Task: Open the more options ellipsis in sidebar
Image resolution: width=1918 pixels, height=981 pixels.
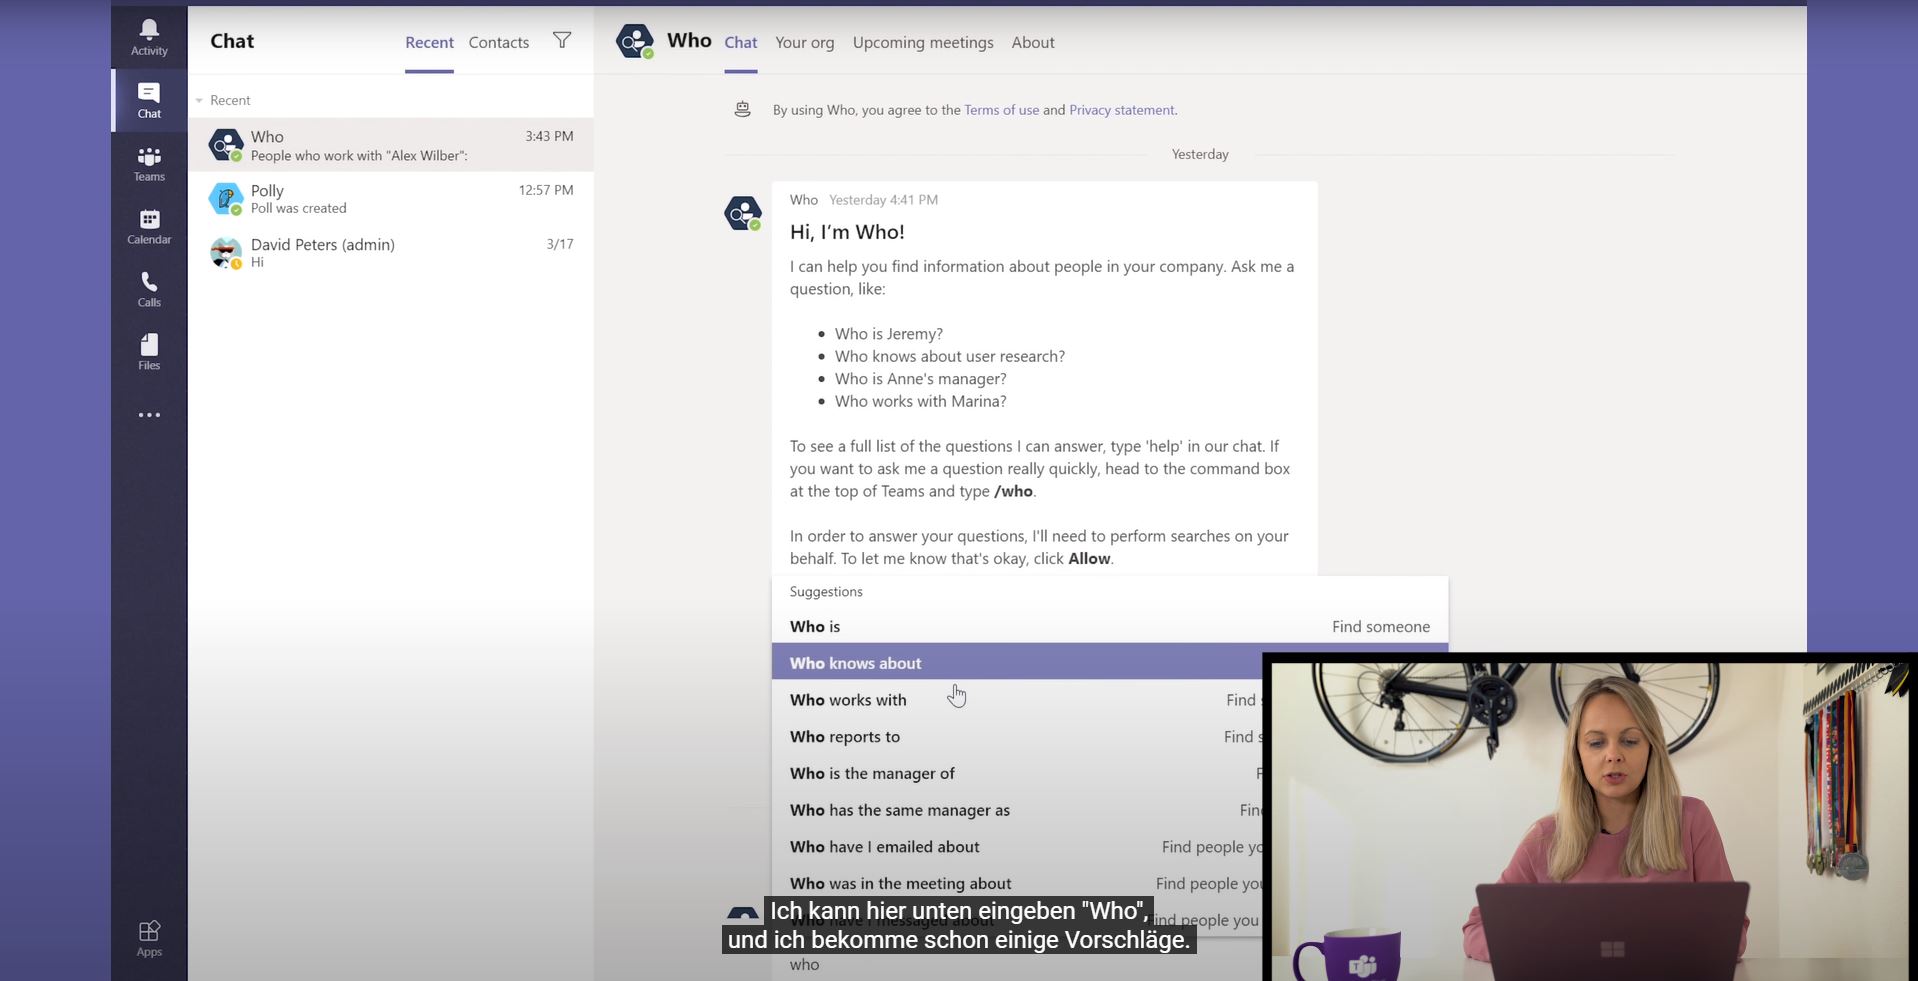Action: point(148,414)
